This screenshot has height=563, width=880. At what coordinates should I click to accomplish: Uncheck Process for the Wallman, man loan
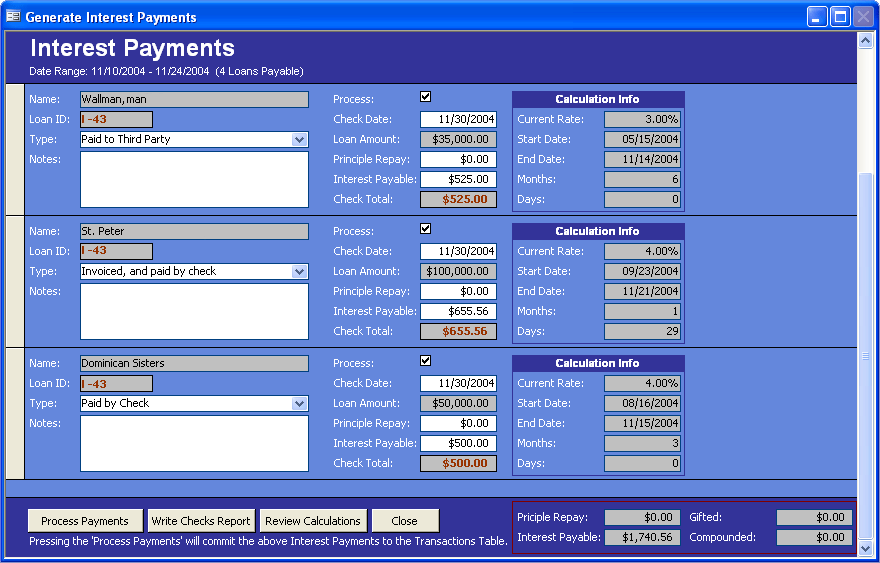426,97
